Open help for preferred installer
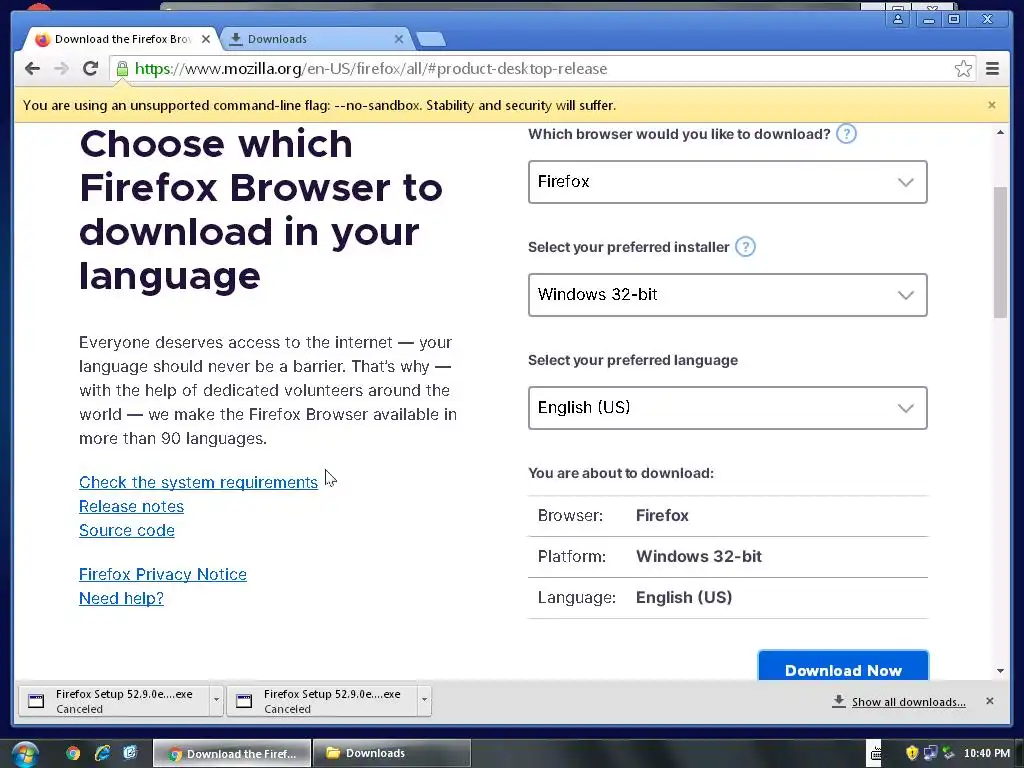Screen dimensions: 1024x768 tap(745, 247)
